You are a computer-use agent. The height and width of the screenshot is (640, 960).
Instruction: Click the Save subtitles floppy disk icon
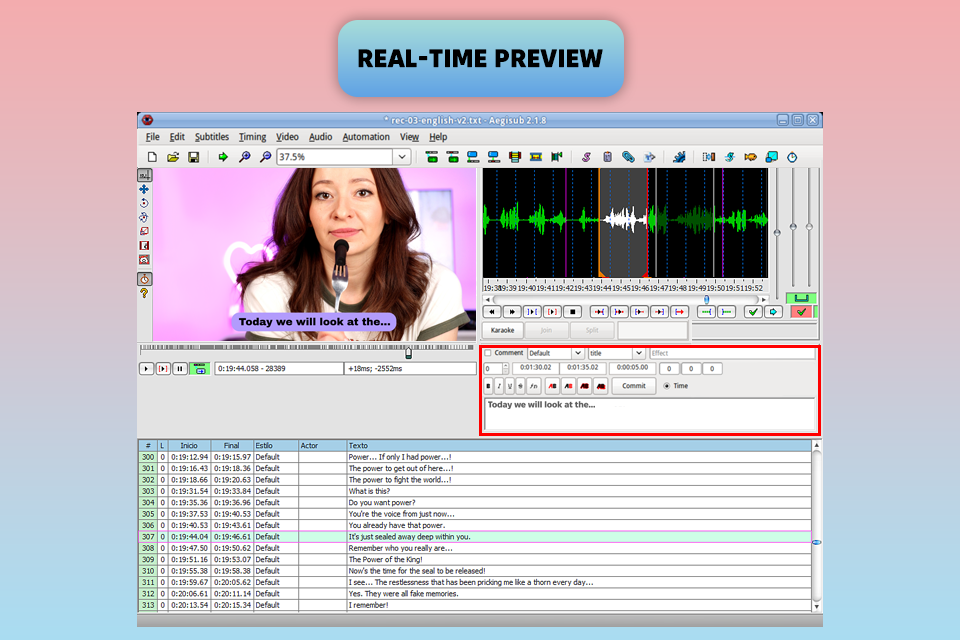[x=193, y=157]
